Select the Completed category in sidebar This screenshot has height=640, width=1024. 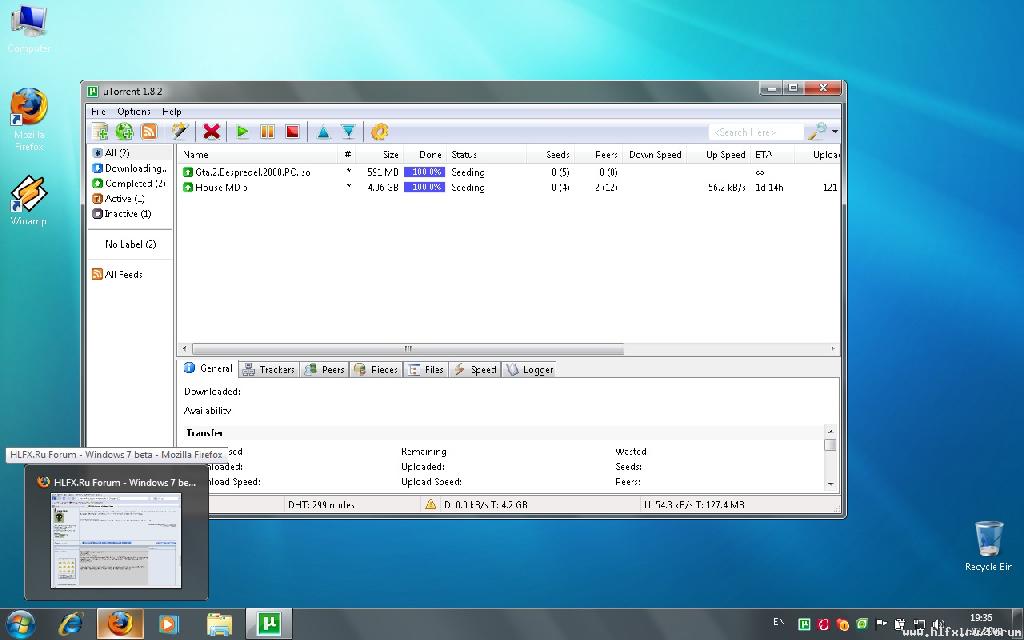click(x=129, y=184)
